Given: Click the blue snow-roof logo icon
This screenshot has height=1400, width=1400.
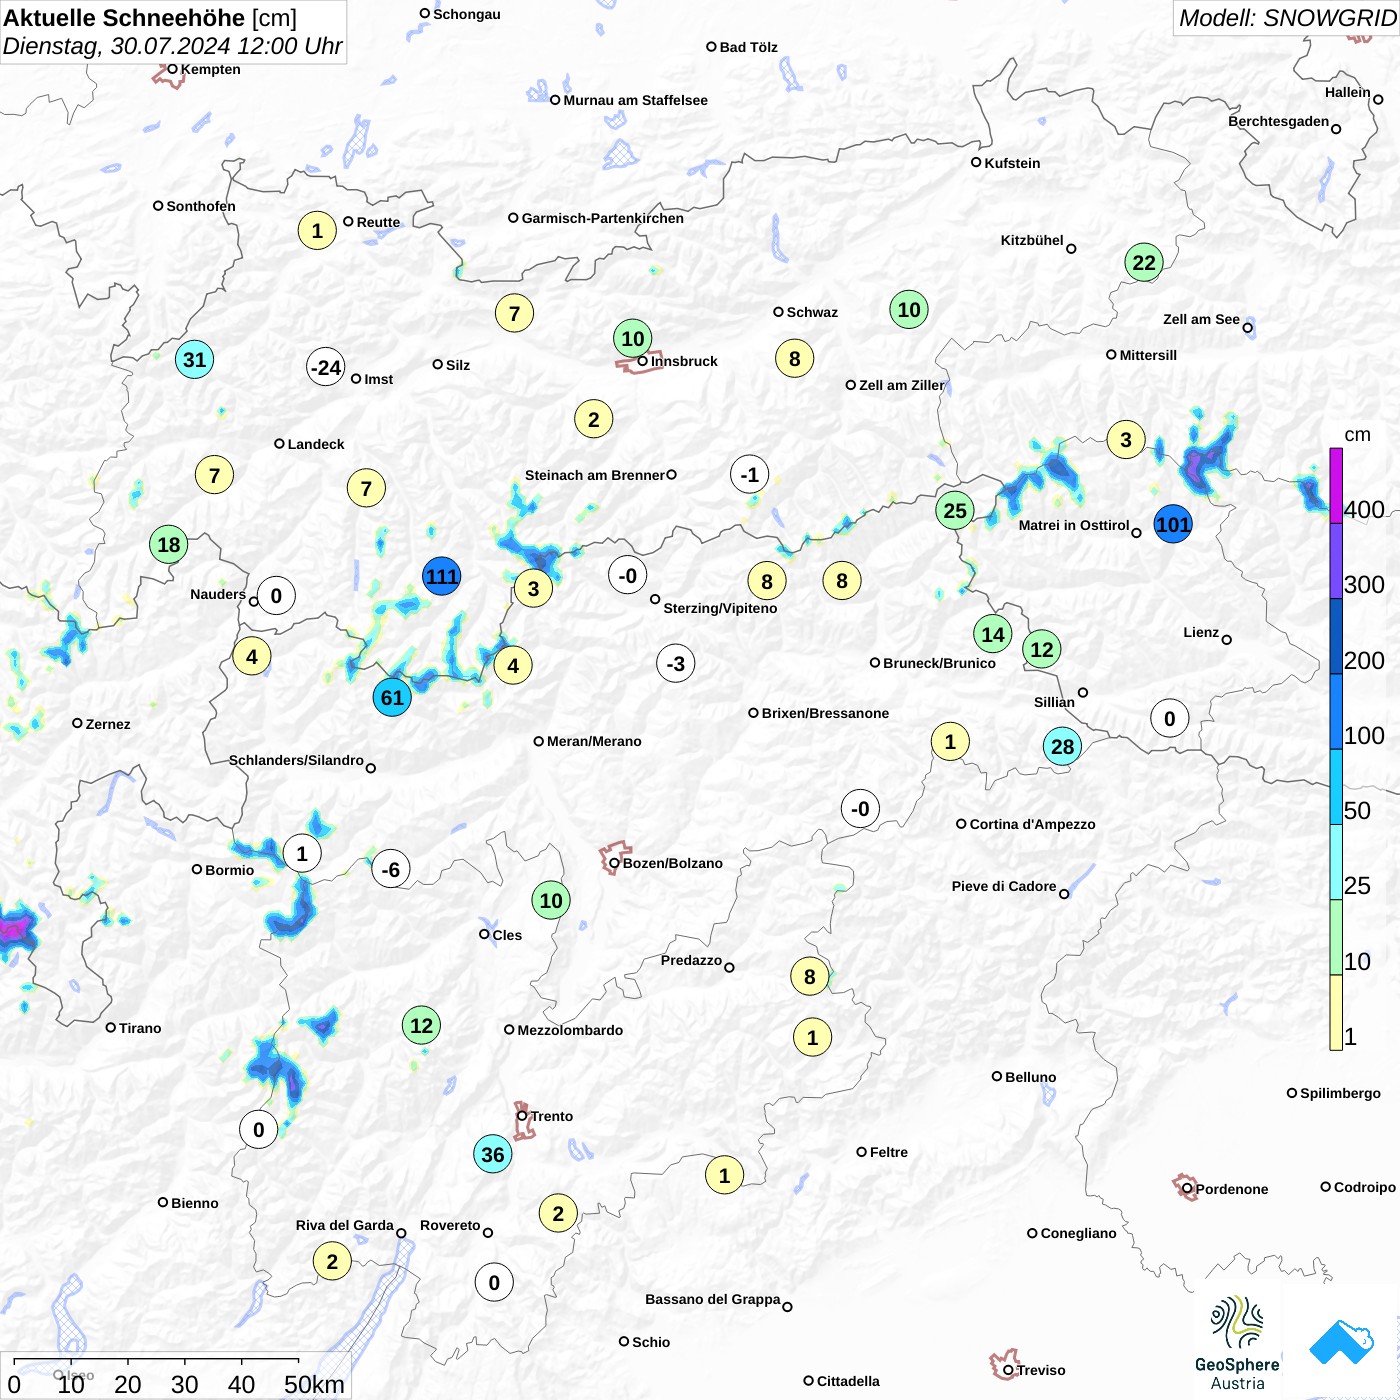Looking at the screenshot, I should coord(1341,1343).
